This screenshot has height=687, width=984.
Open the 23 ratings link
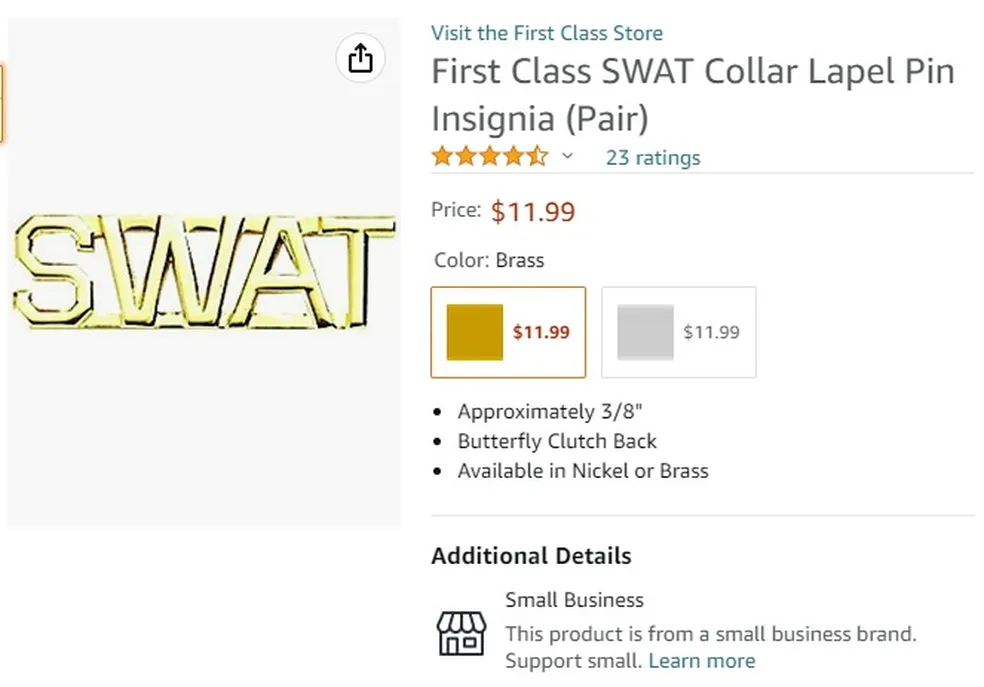(x=652, y=158)
